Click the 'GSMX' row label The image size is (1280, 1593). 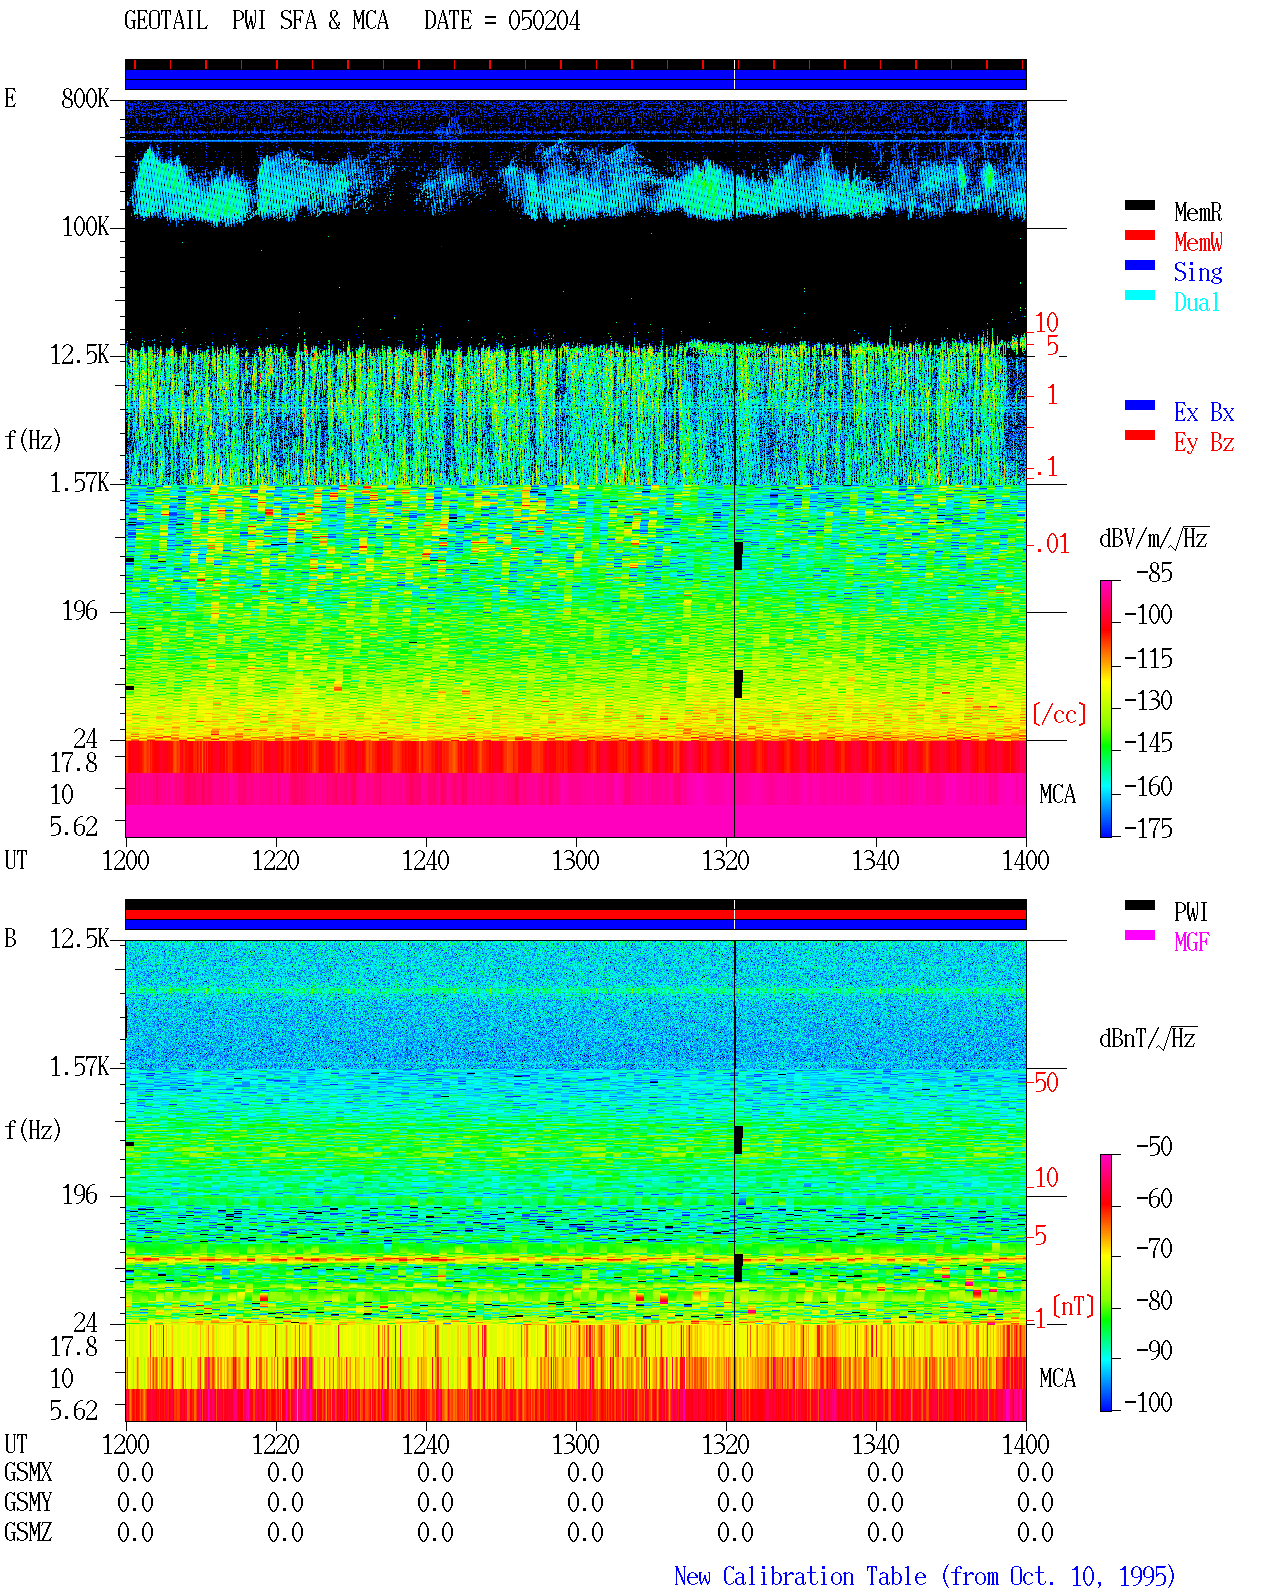tap(28, 1473)
